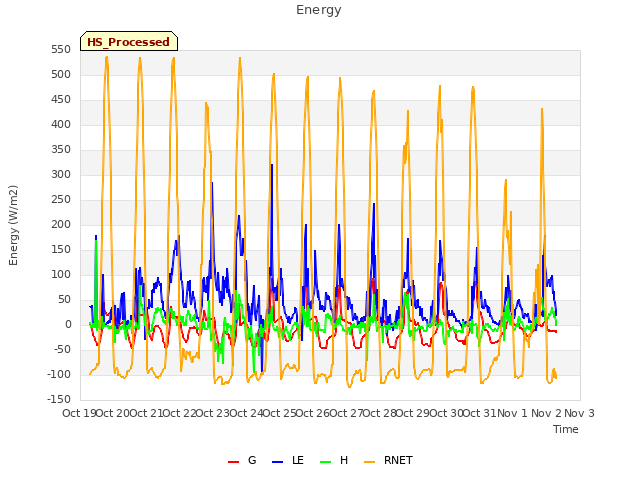Click the LE legend entry

click(x=288, y=460)
